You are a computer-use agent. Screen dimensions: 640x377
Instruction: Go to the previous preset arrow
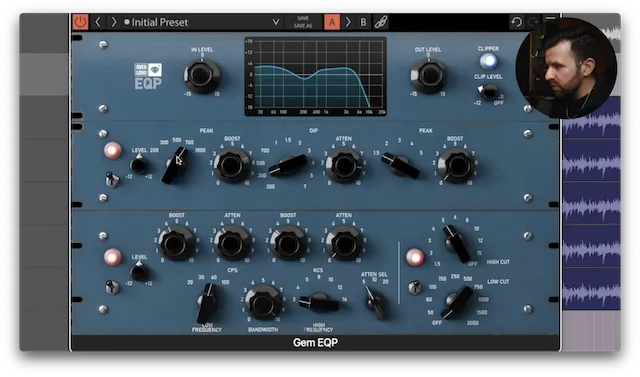[98, 22]
